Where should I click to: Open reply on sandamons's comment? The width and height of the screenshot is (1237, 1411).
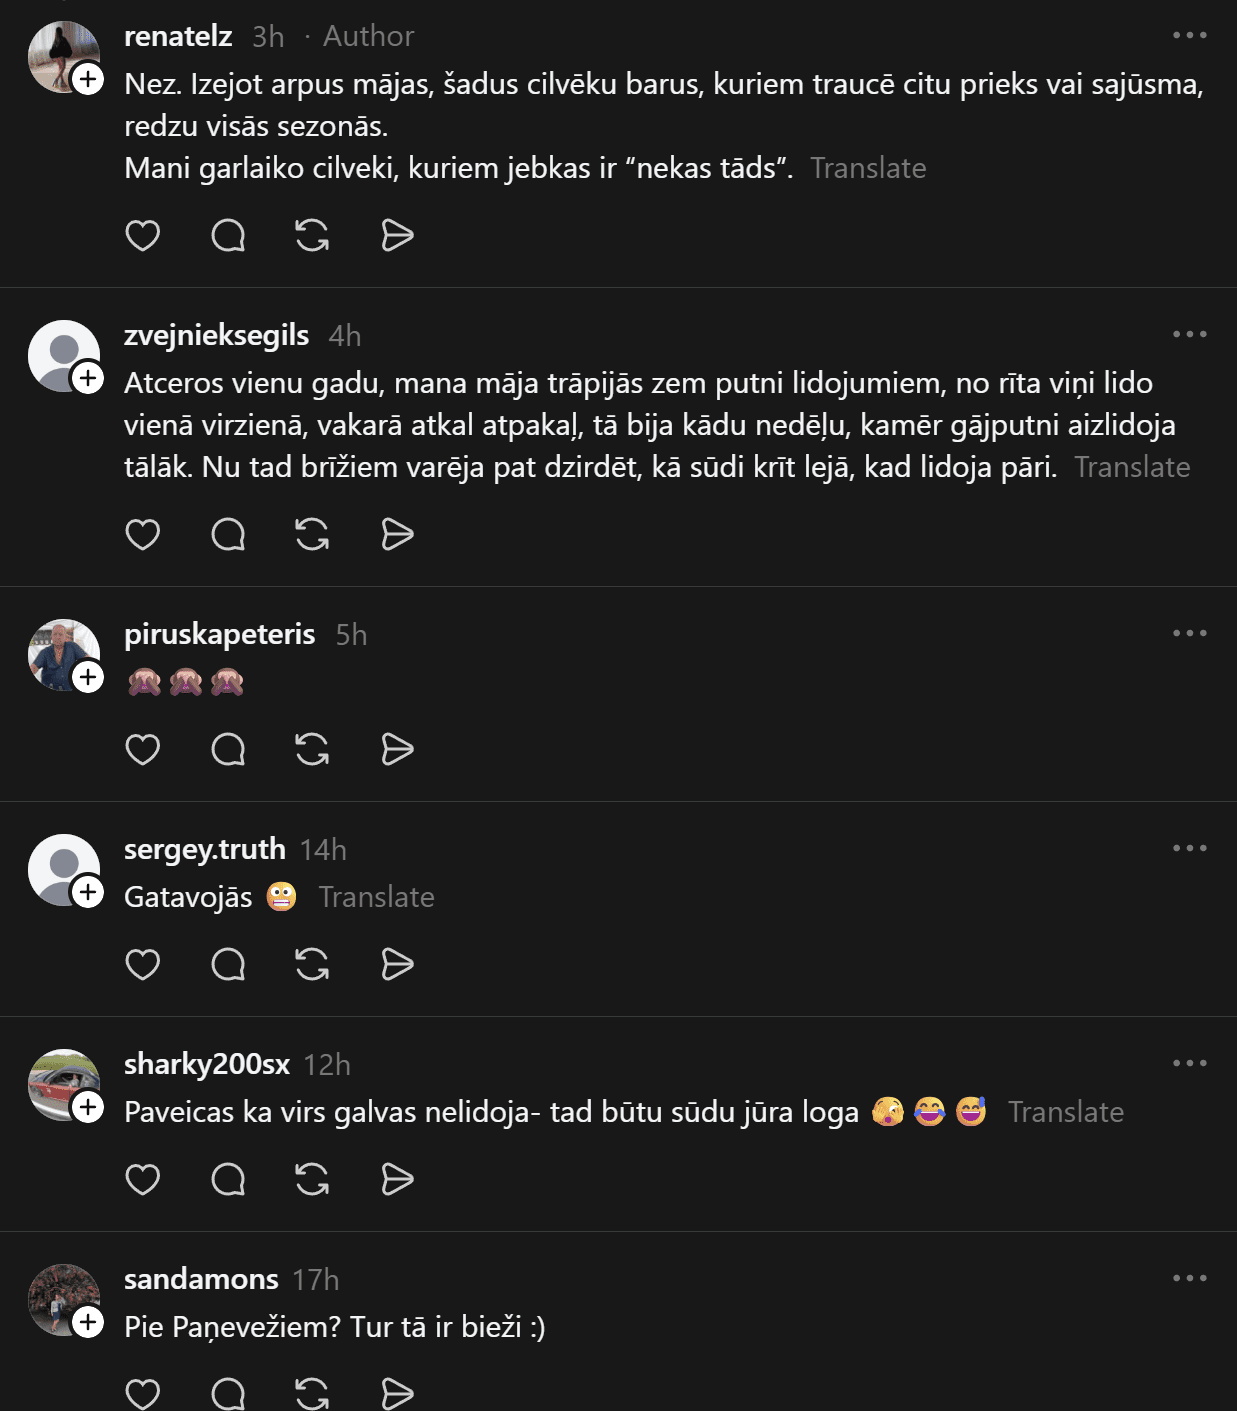click(228, 1393)
